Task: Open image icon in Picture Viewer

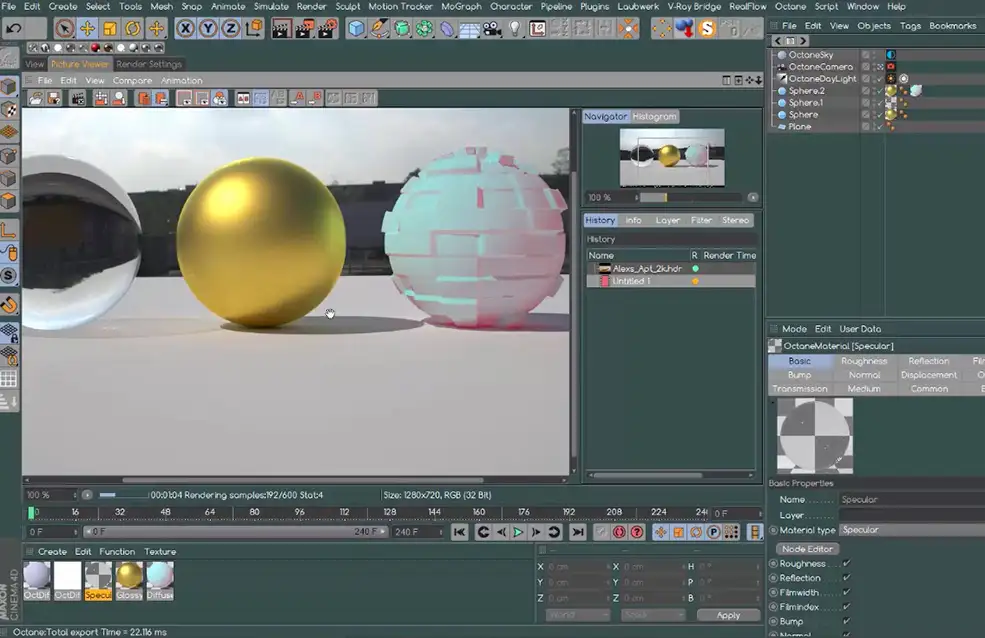Action: click(36, 98)
